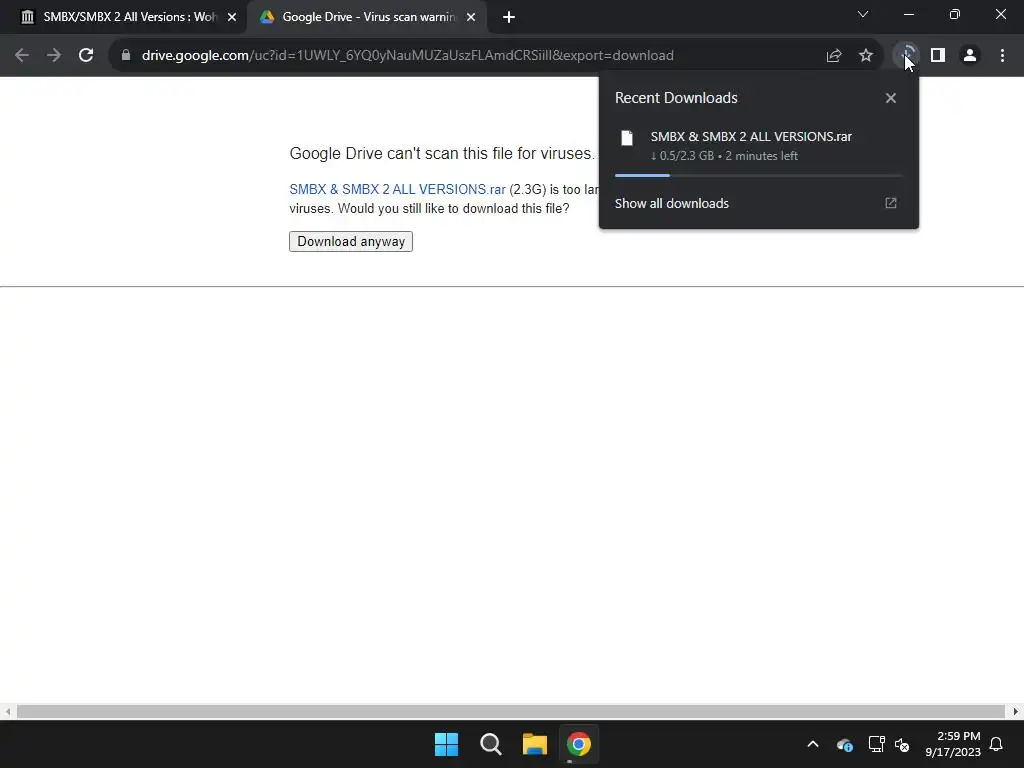This screenshot has width=1024, height=768.
Task: Open the clock and date 2:59 PM
Action: 953,744
